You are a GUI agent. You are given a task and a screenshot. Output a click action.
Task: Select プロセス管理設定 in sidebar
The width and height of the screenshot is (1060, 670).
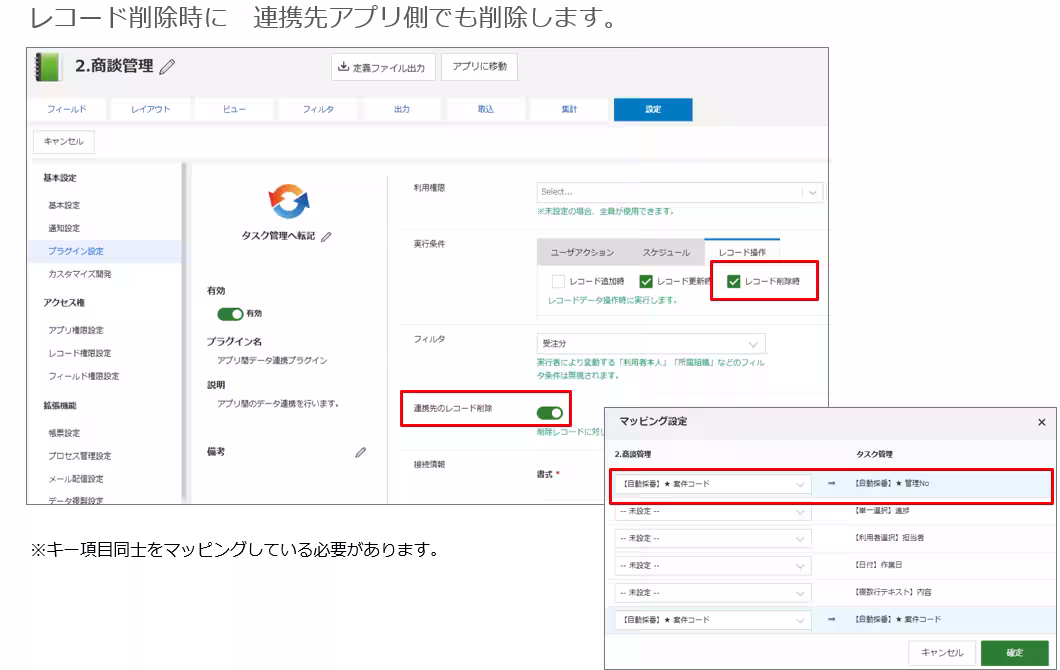coord(80,456)
